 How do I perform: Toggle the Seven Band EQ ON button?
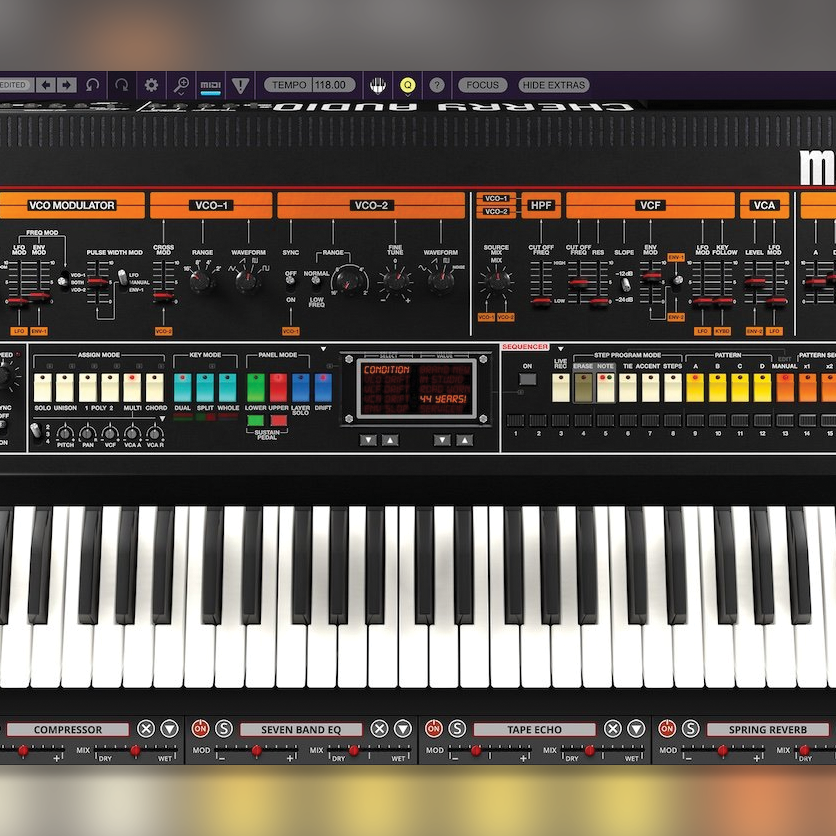click(200, 728)
